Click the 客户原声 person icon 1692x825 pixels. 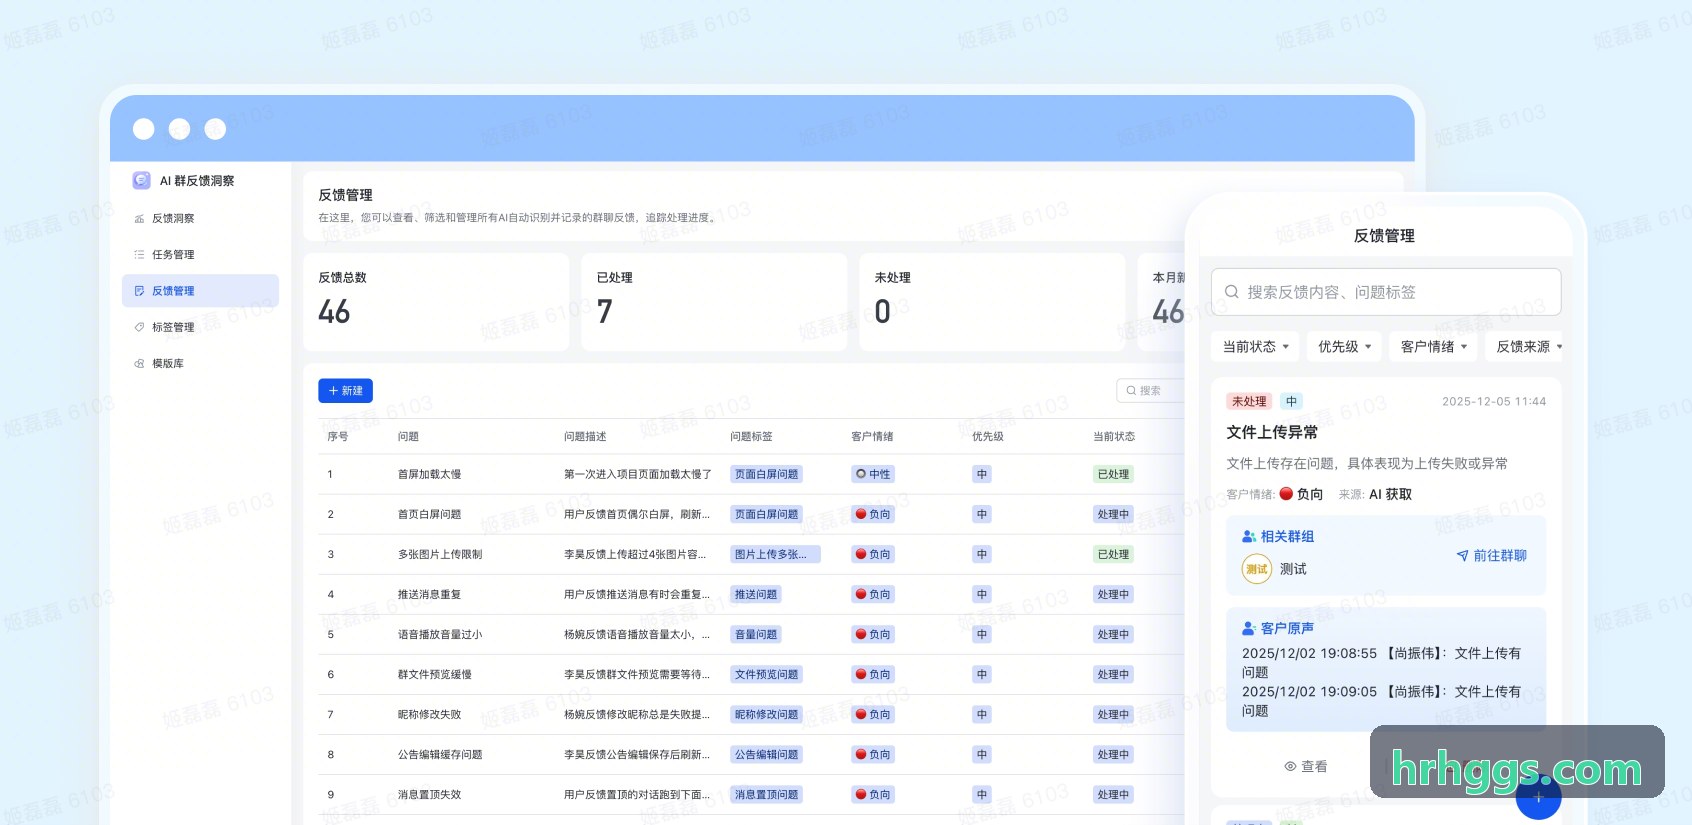pos(1249,628)
